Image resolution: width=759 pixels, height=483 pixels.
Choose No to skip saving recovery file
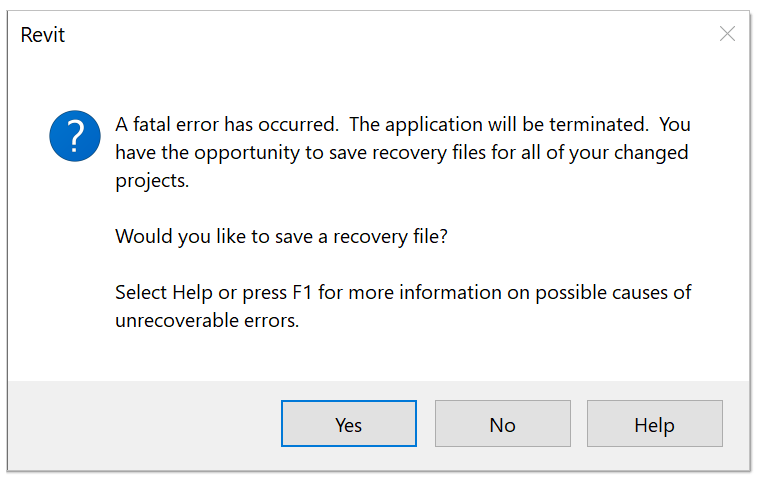(502, 424)
